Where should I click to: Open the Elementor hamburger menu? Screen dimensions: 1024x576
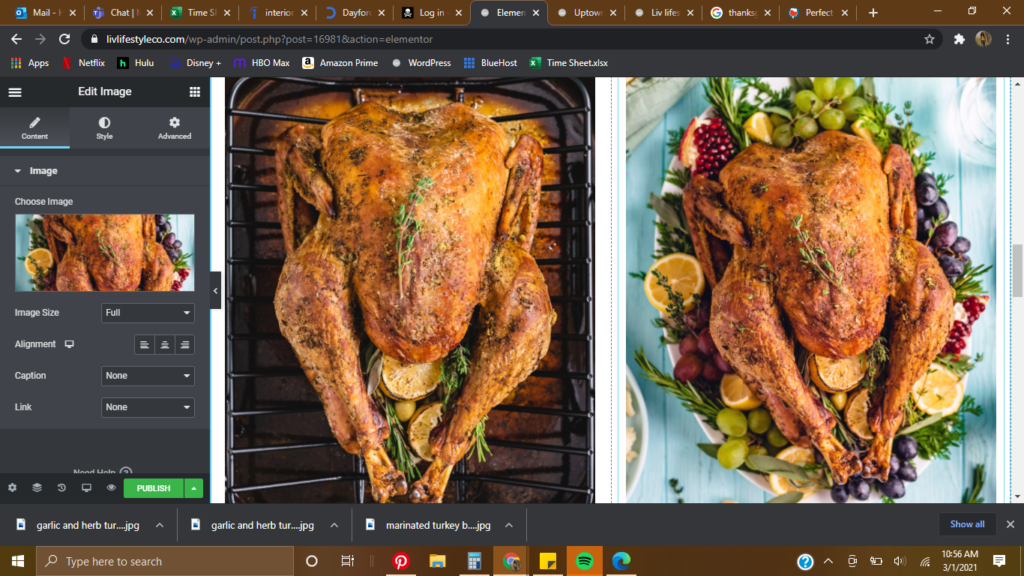coord(15,92)
